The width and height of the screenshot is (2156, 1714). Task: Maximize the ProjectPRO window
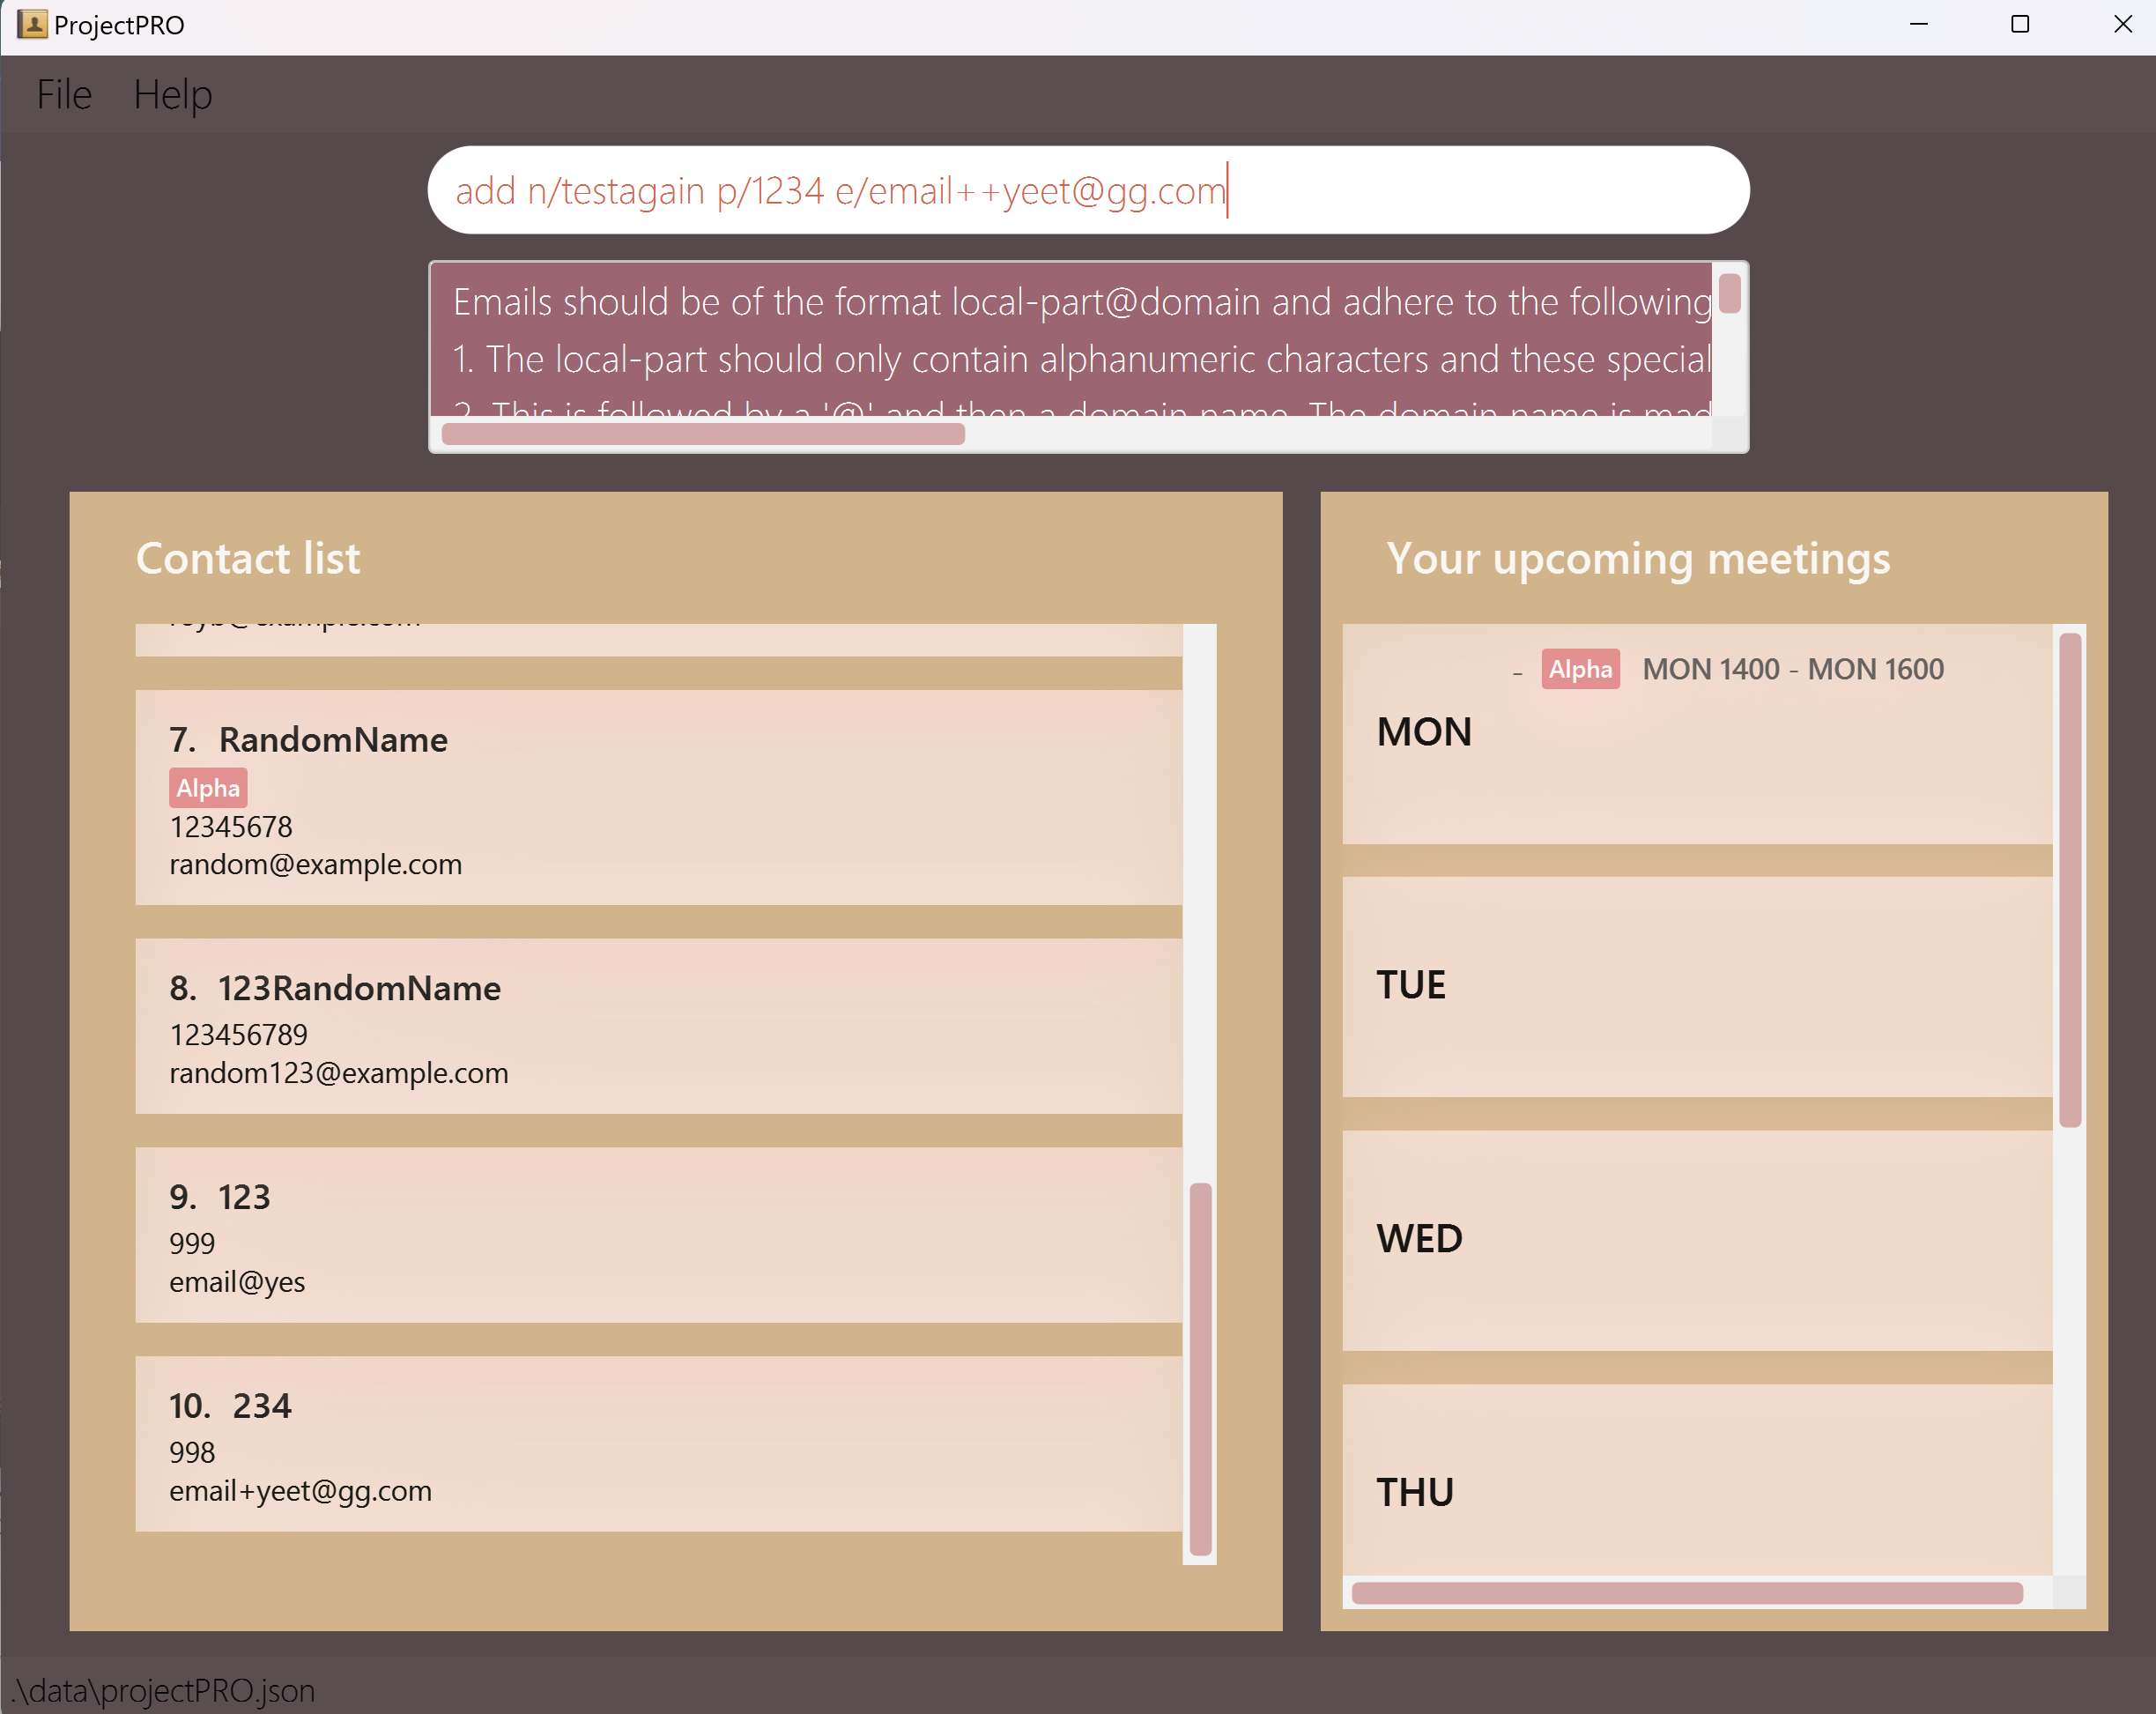pyautogui.click(x=2019, y=24)
